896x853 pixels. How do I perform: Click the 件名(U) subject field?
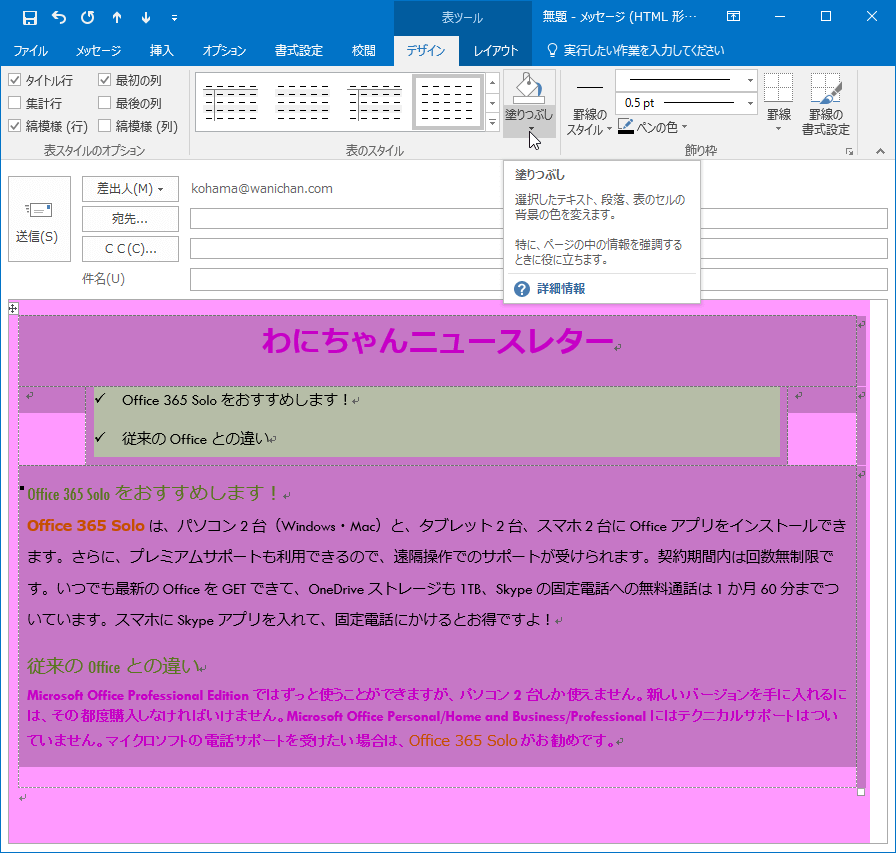538,279
